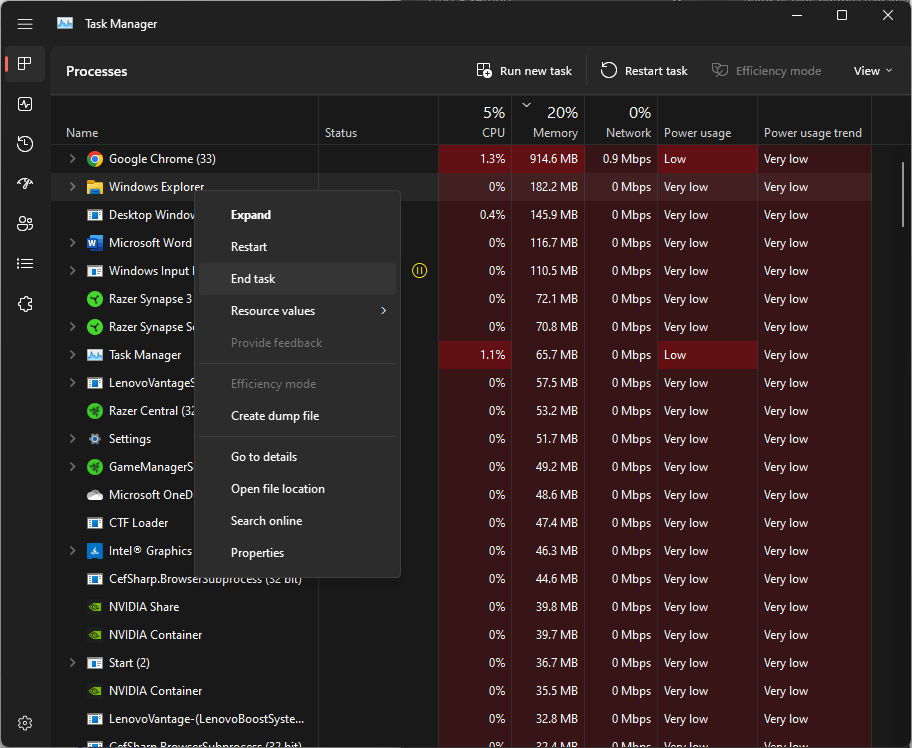Choose End task in the context menu
This screenshot has width=912, height=748.
[x=297, y=279]
